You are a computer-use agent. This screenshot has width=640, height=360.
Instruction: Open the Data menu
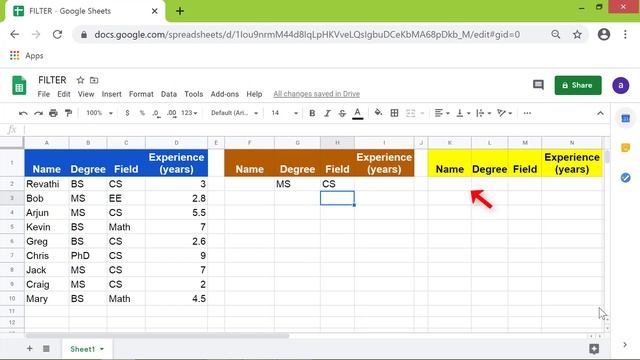pyautogui.click(x=169, y=94)
